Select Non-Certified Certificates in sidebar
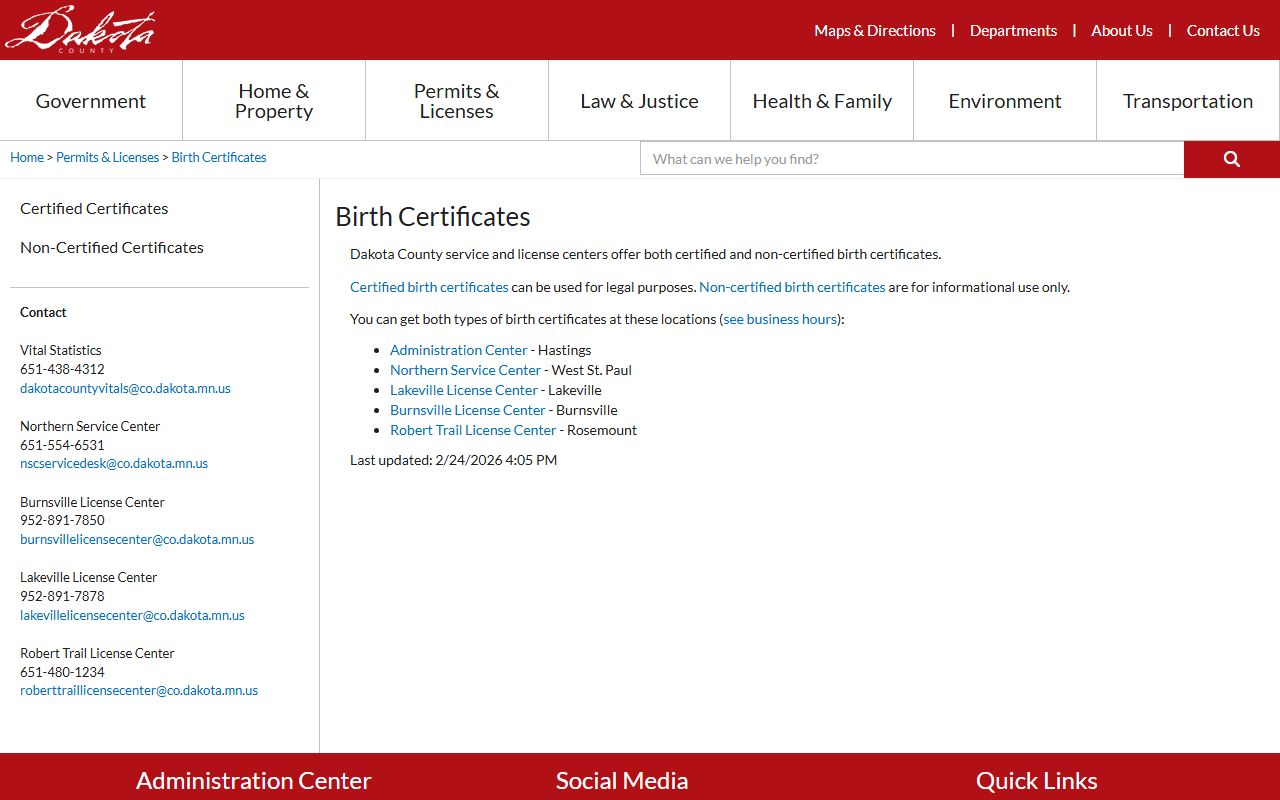The width and height of the screenshot is (1280, 800). click(112, 248)
